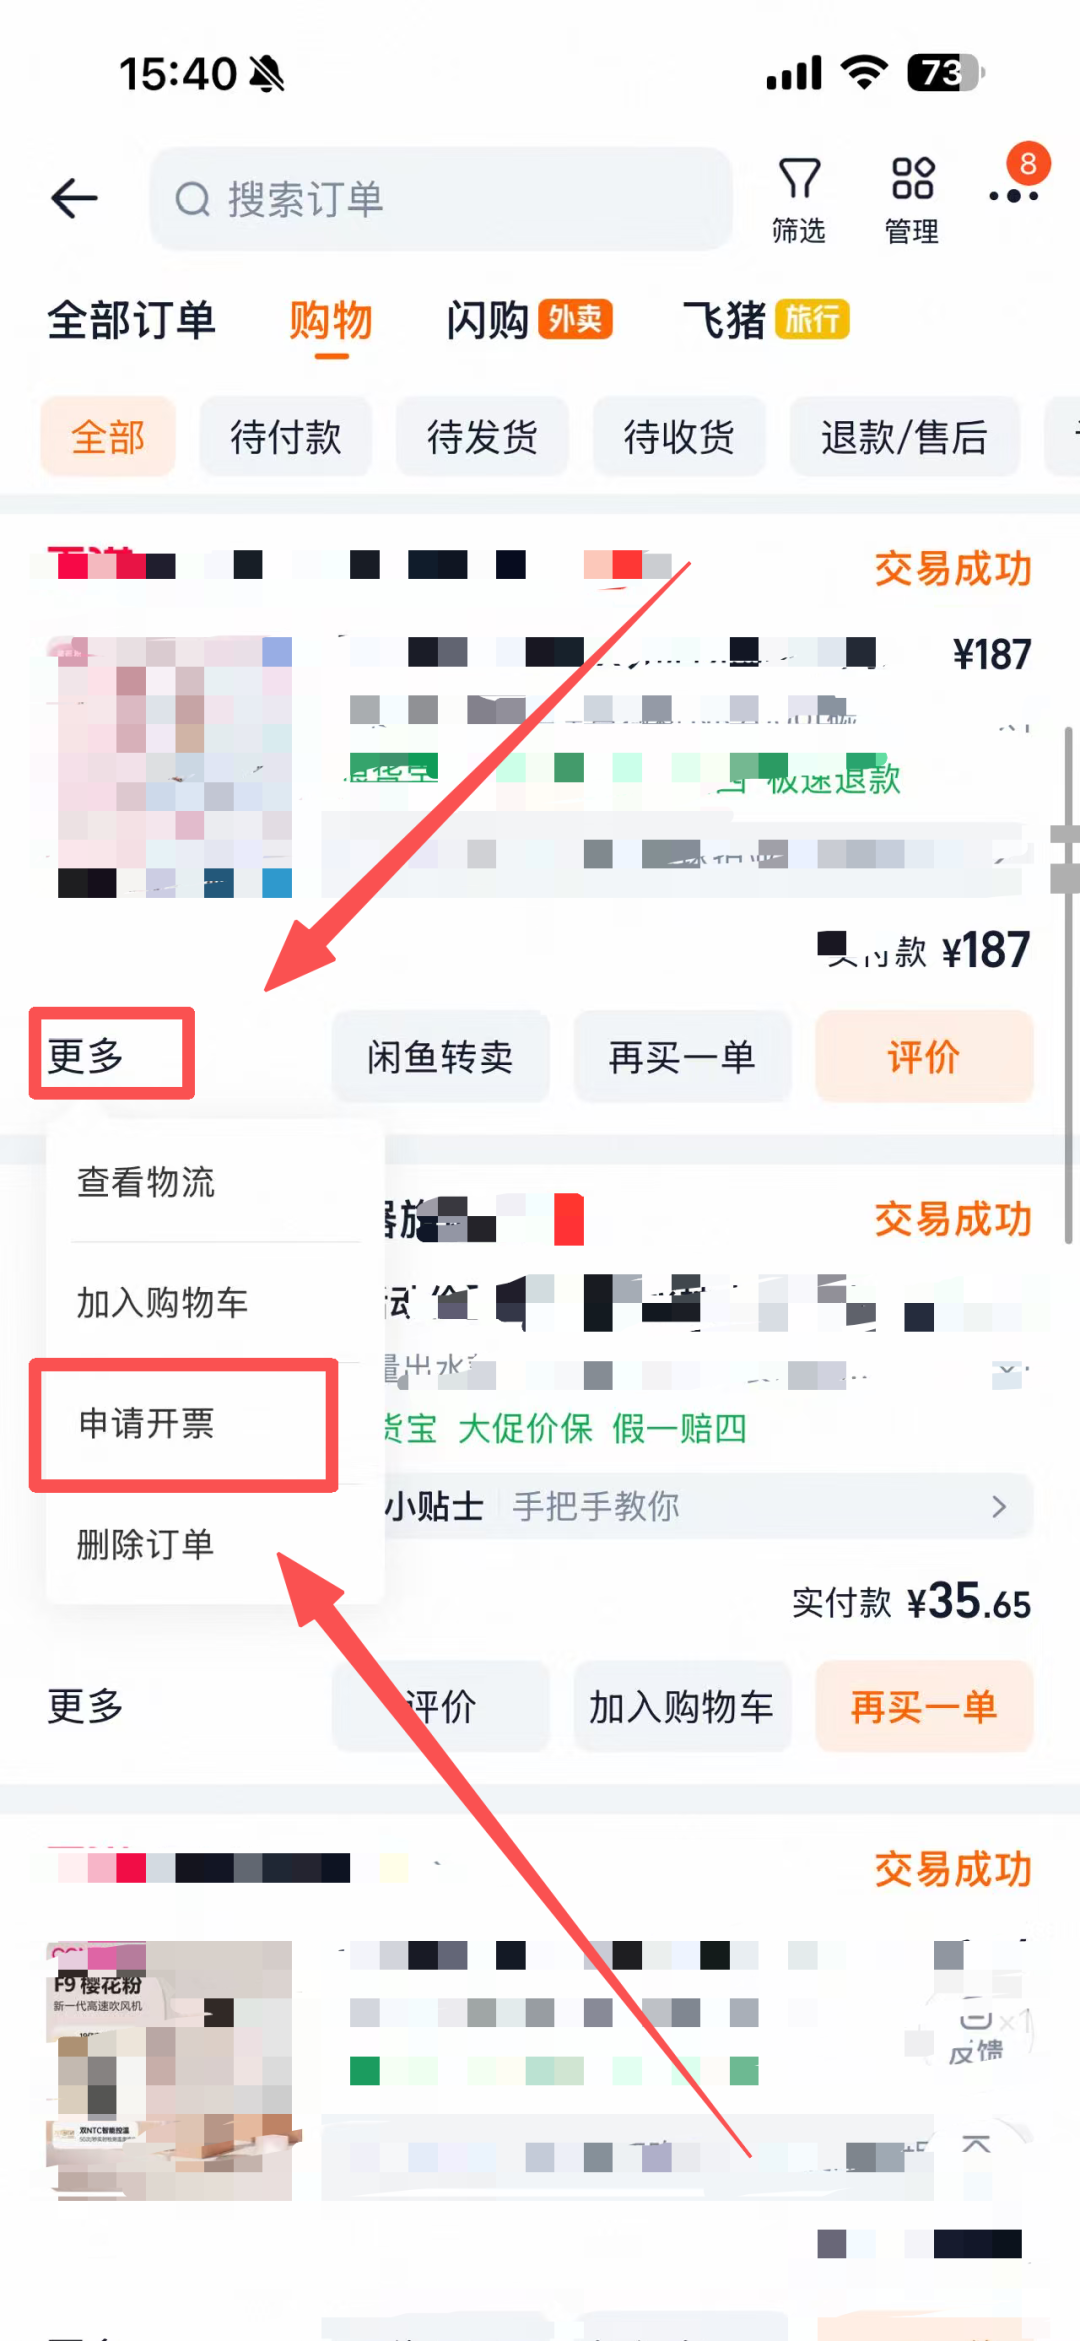Select the 待付款 filter chip
Screen dimensions: 1080x2341
click(x=286, y=437)
